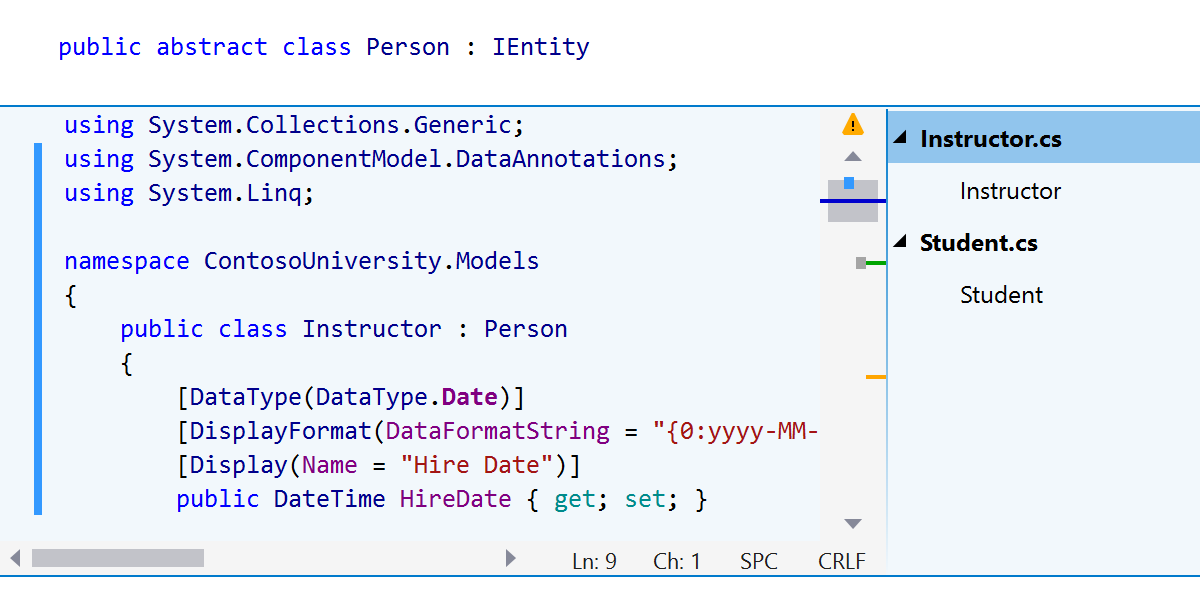Click the green change marker in scroll margin
The width and height of the screenshot is (1200, 600).
point(876,262)
